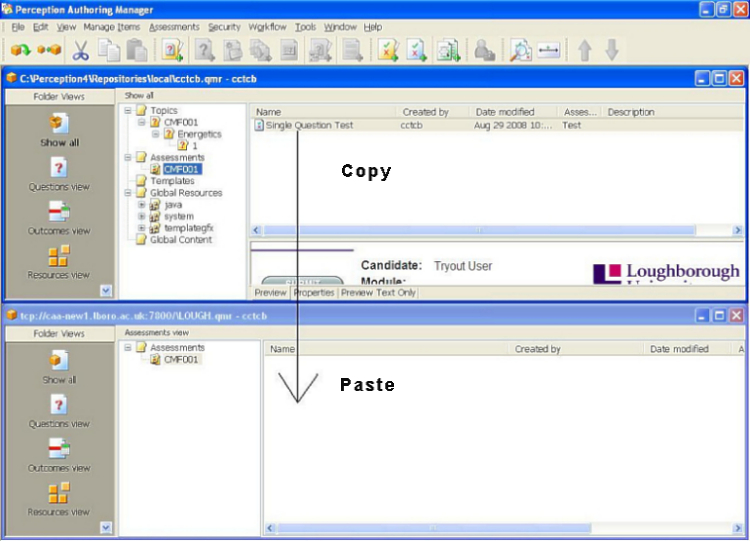Expand the templategfx resource folder
The image size is (750, 541).
pyautogui.click(x=142, y=228)
